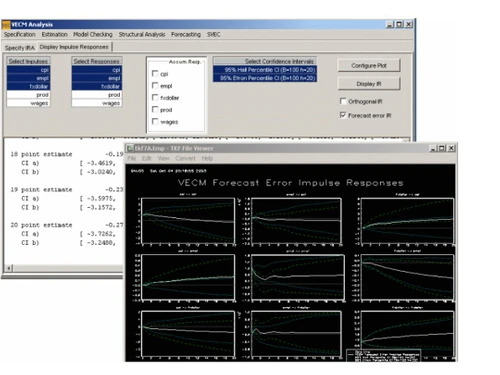
Task: Select wages in Select Impulses list
Action: 29,103
